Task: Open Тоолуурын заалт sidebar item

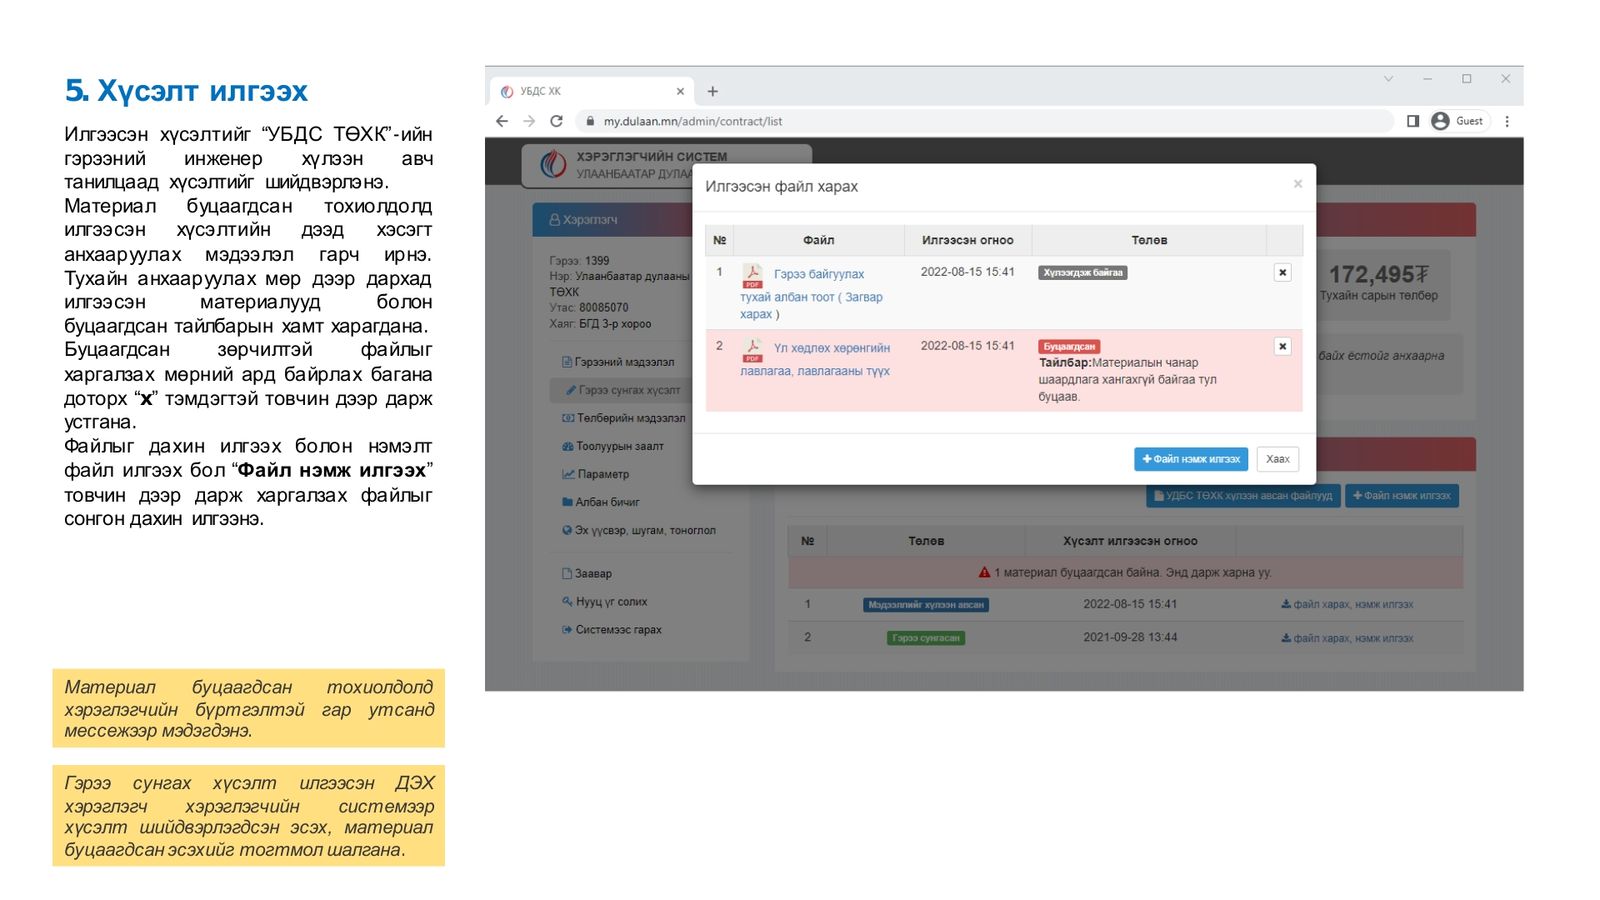Action: click(x=613, y=446)
